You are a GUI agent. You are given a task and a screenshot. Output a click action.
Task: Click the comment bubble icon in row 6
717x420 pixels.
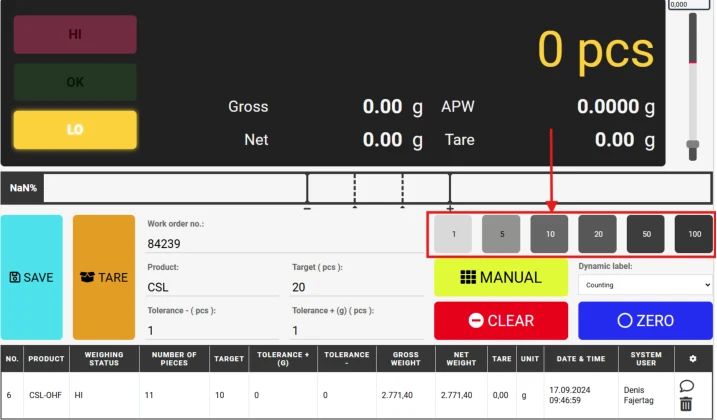(686, 386)
